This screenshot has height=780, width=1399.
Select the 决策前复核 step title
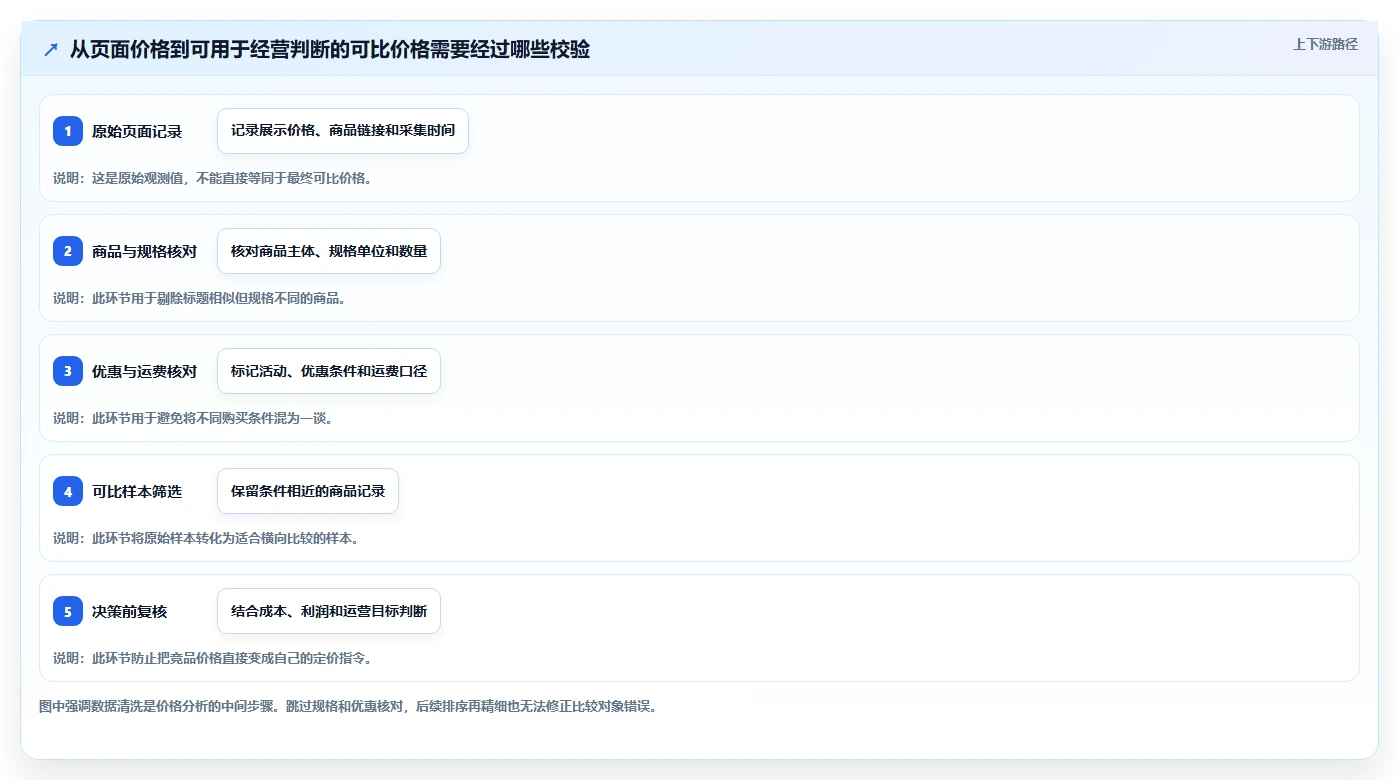(x=130, y=611)
